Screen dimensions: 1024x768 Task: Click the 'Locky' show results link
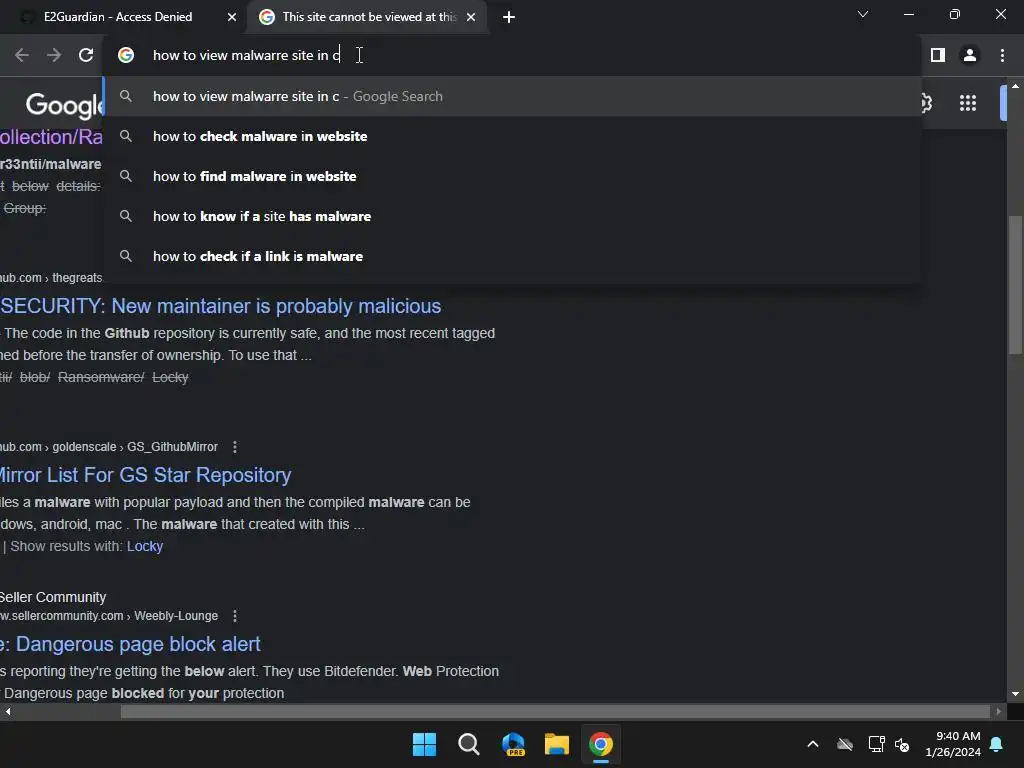point(144,547)
